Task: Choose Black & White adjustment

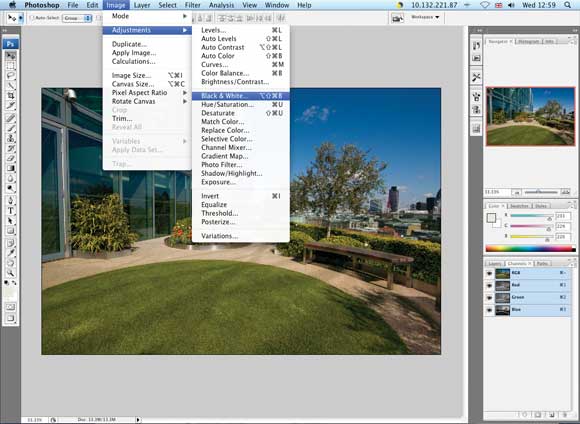Action: [x=240, y=96]
